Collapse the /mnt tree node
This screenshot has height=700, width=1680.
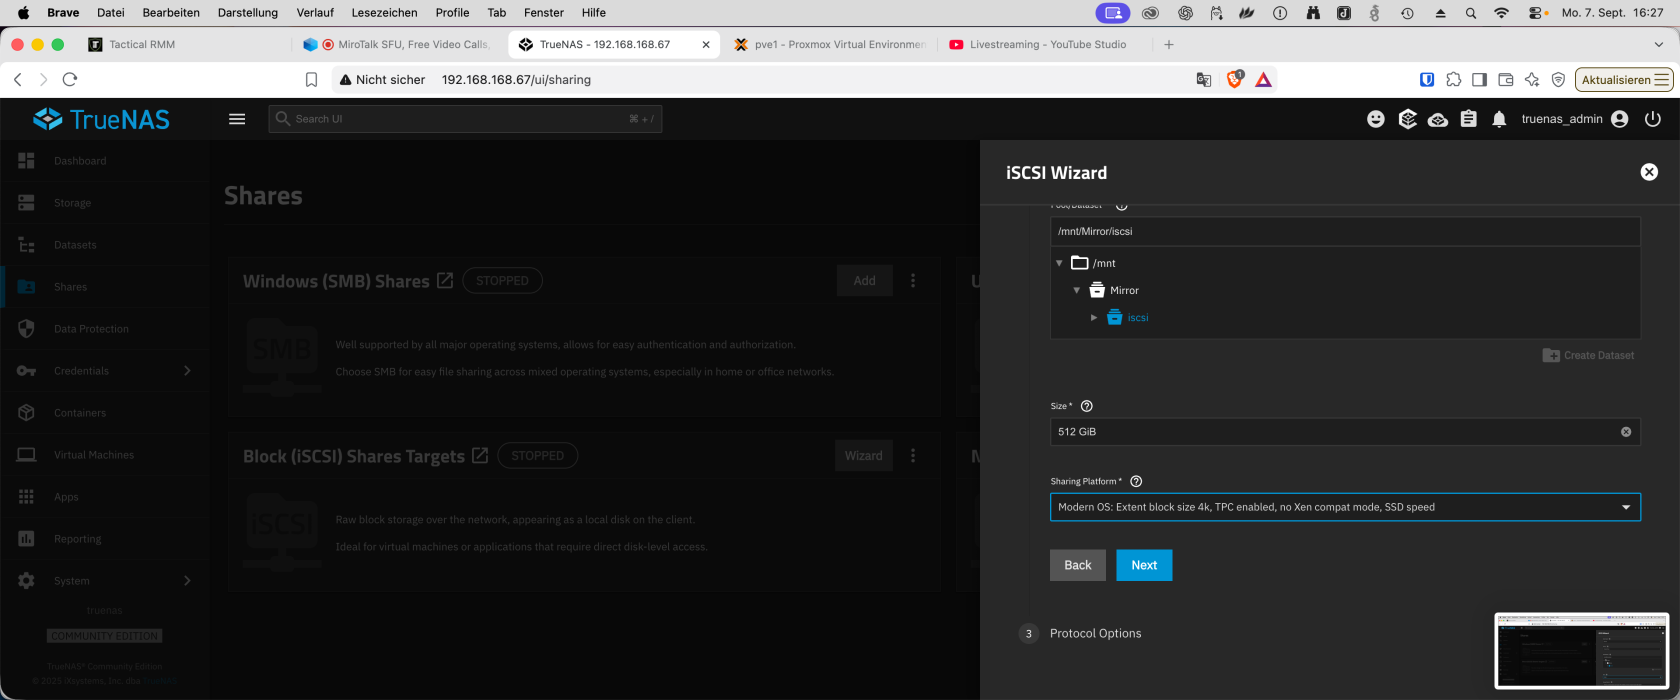pyautogui.click(x=1059, y=263)
